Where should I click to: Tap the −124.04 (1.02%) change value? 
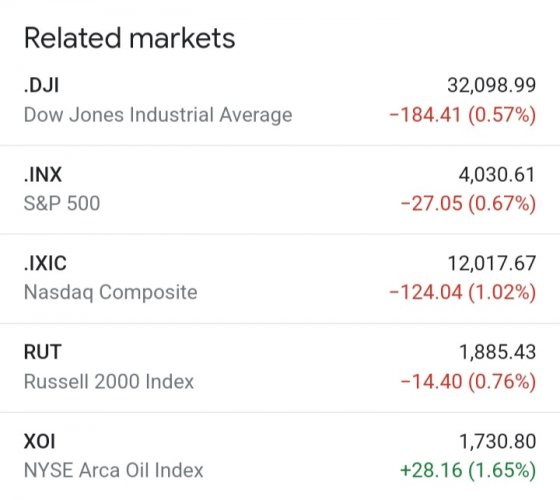(462, 292)
